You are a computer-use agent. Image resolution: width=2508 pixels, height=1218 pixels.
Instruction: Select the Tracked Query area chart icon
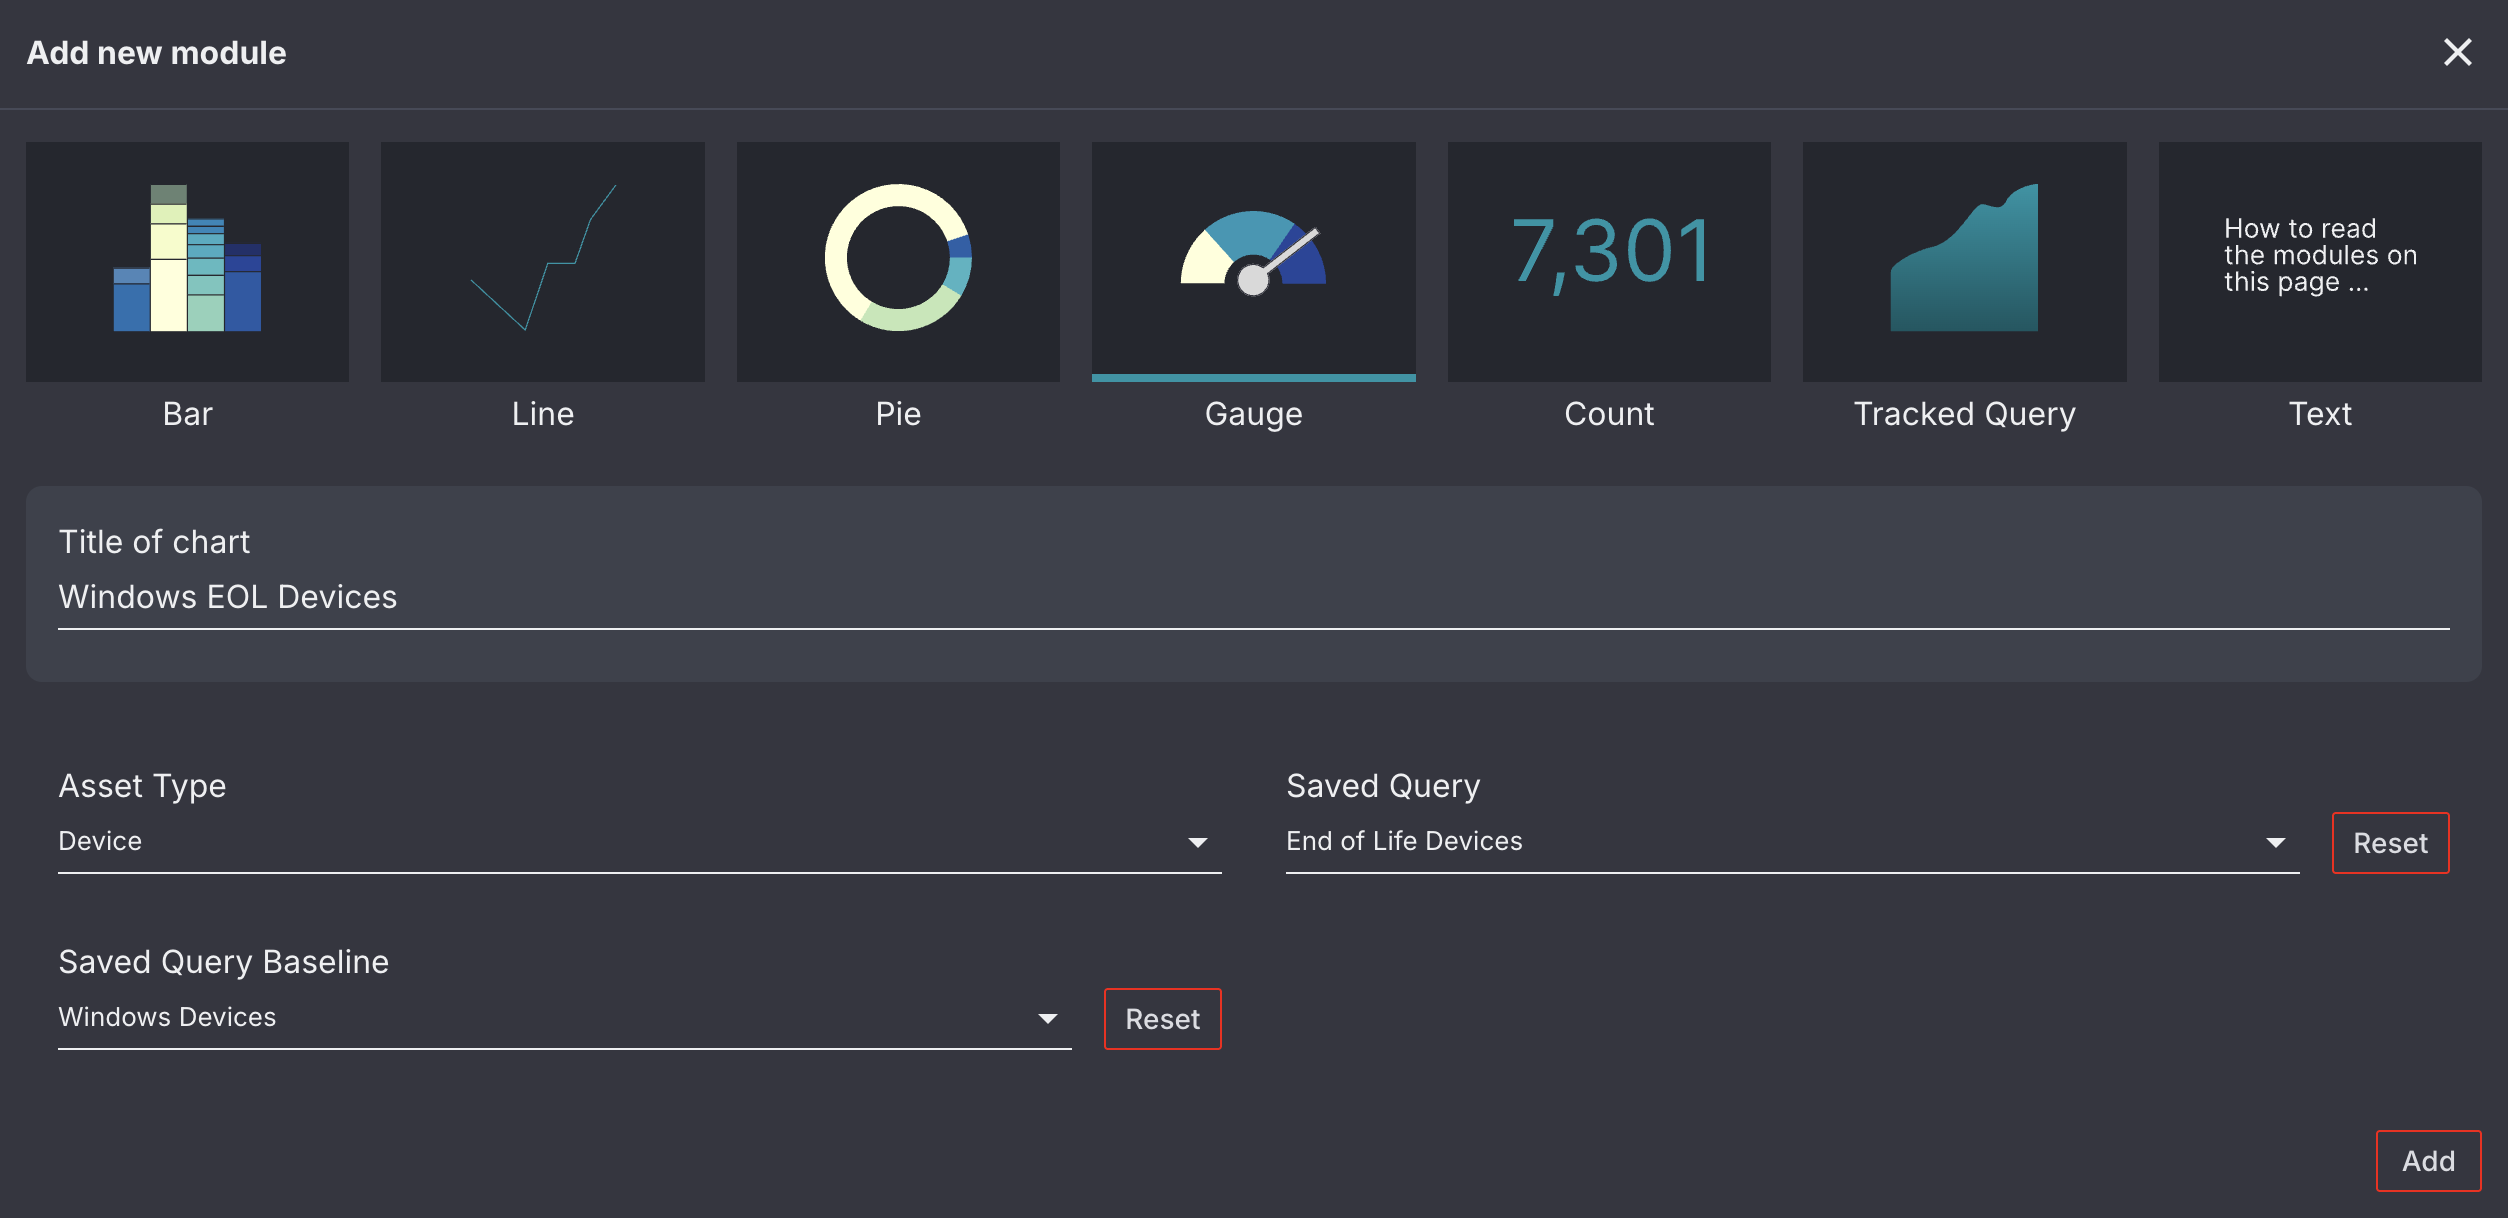[1964, 260]
